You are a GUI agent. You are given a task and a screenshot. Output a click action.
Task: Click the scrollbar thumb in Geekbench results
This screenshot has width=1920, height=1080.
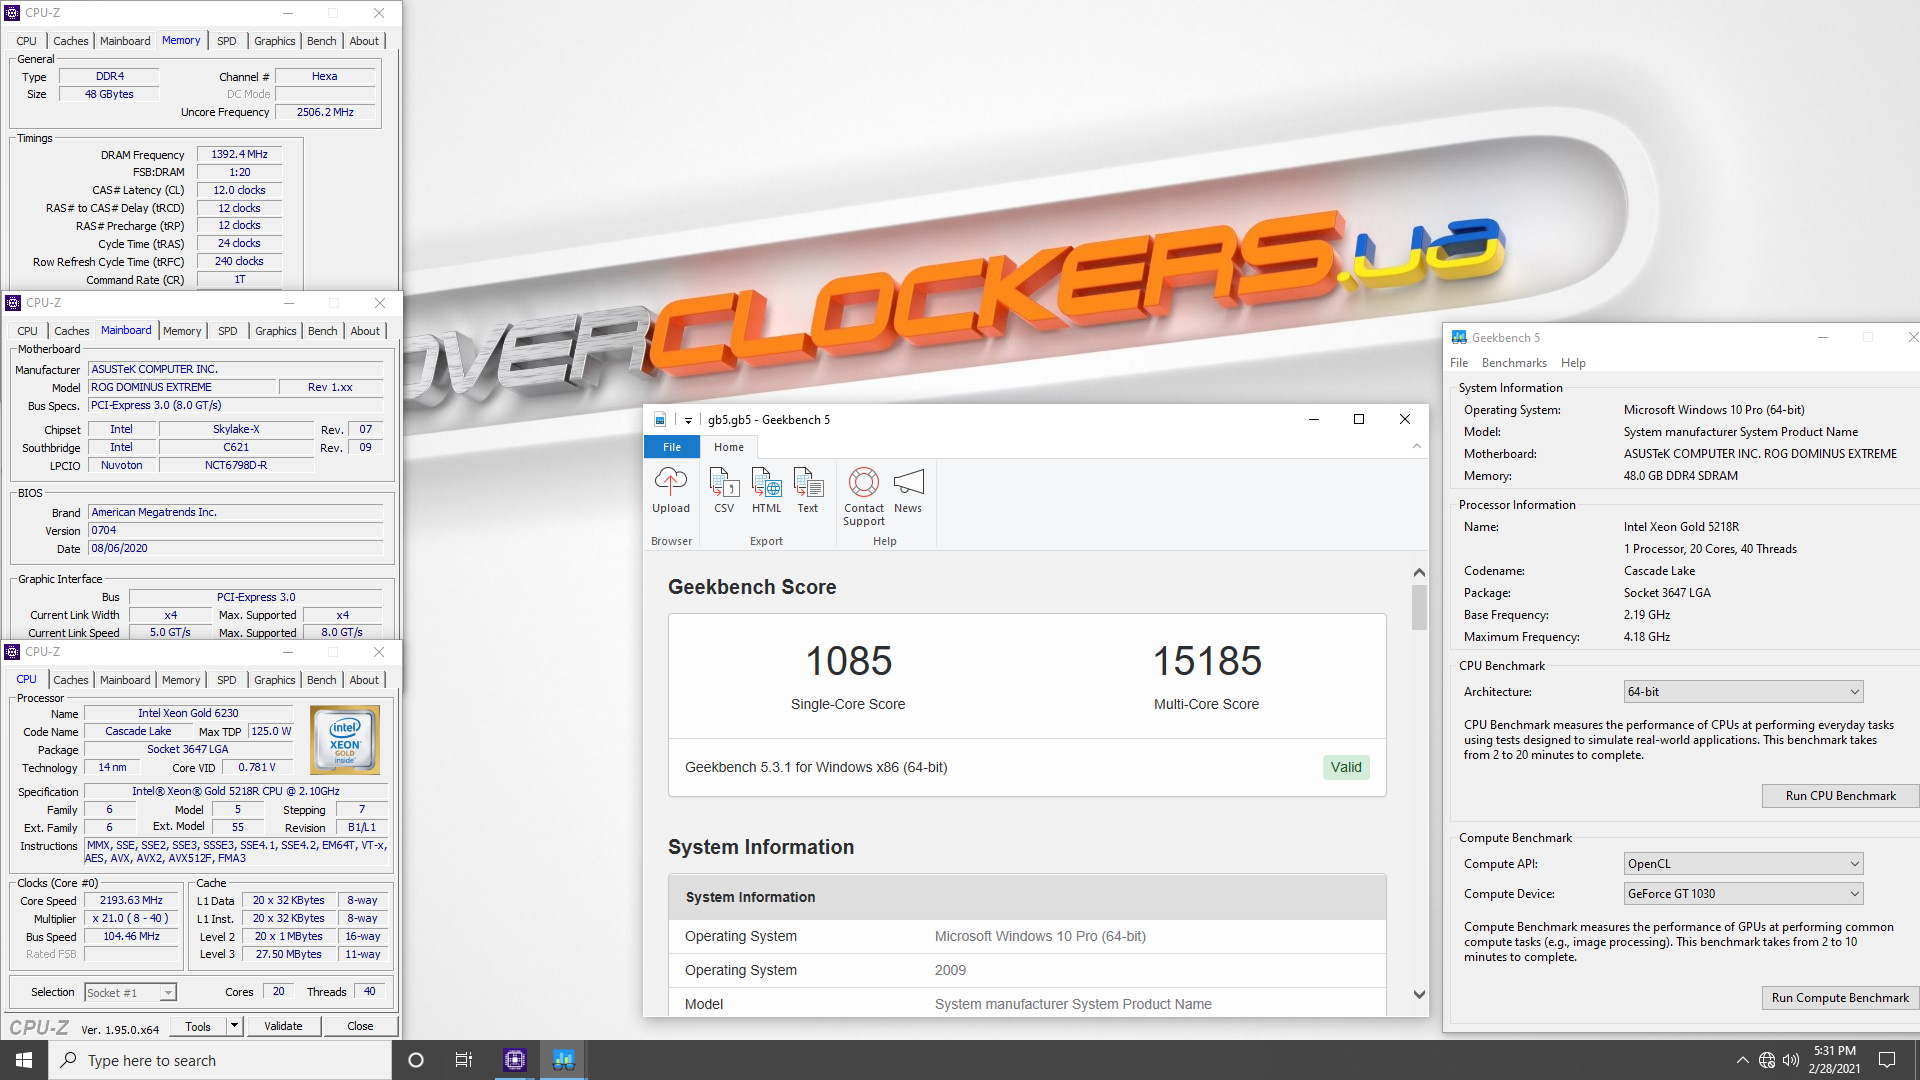coord(1419,607)
